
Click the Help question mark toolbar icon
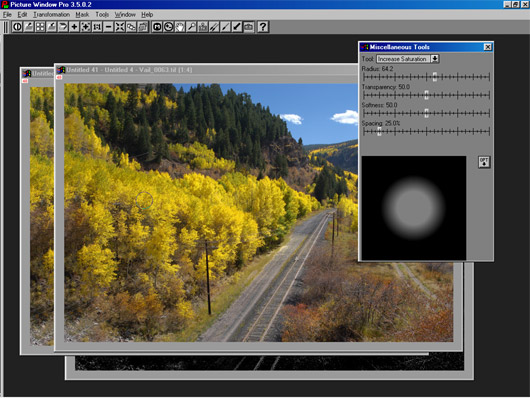pos(263,27)
